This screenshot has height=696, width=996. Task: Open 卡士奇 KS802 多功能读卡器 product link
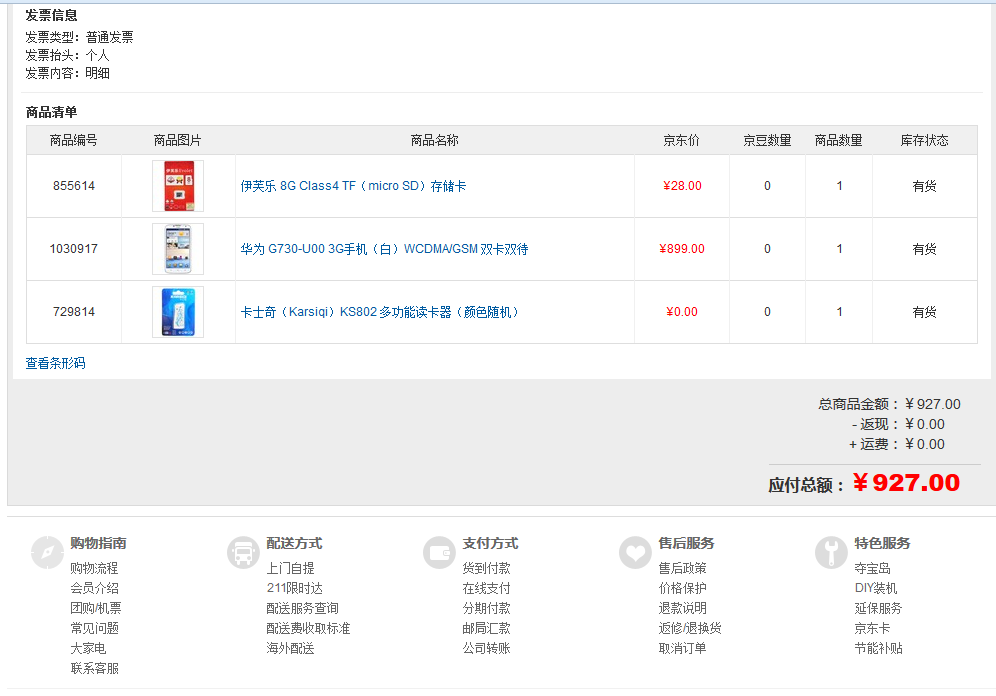tap(380, 312)
